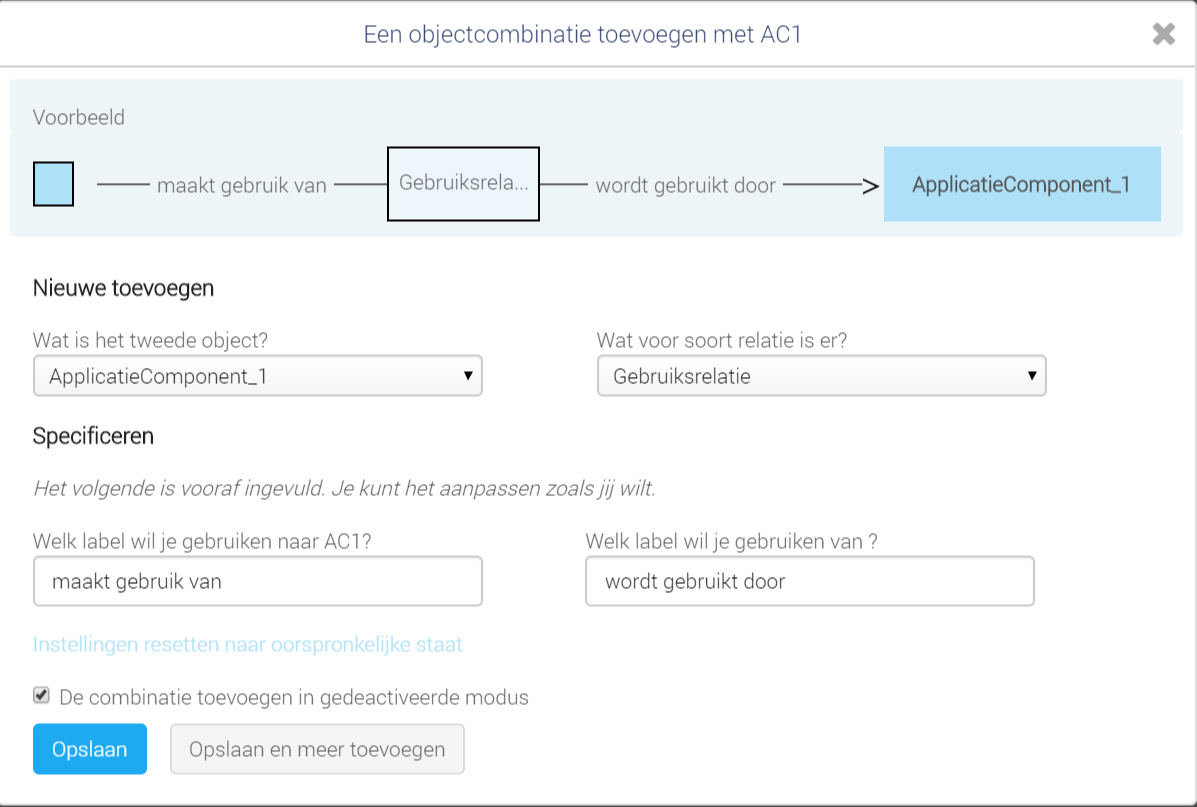Click 'Instellingen resetten naar oorspronkelijke staat' link
The height and width of the screenshot is (807, 1197).
[x=247, y=644]
